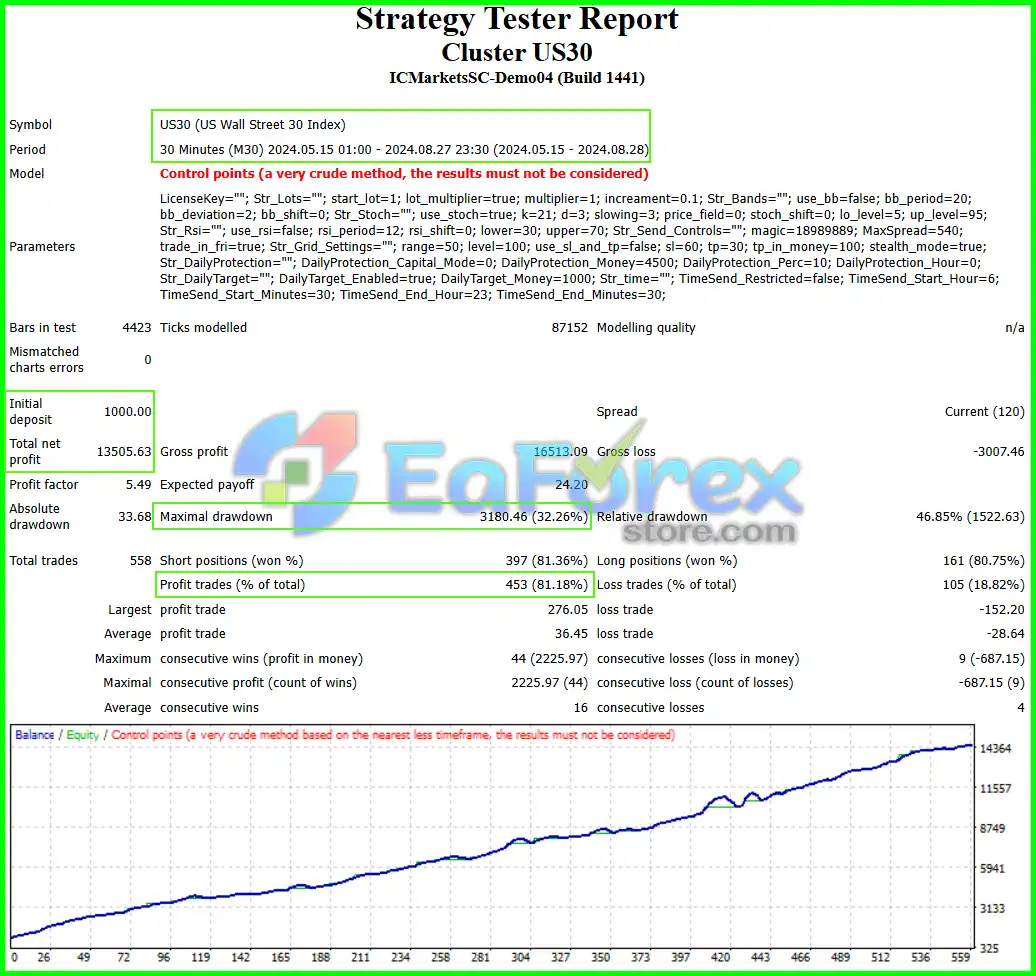The image size is (1036, 976).
Task: Click Average profit trade value 36.45
Action: point(572,633)
